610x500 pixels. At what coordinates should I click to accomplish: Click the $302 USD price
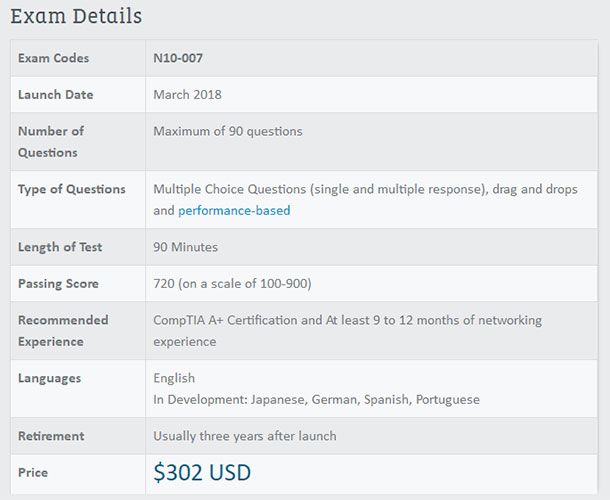coord(202,472)
